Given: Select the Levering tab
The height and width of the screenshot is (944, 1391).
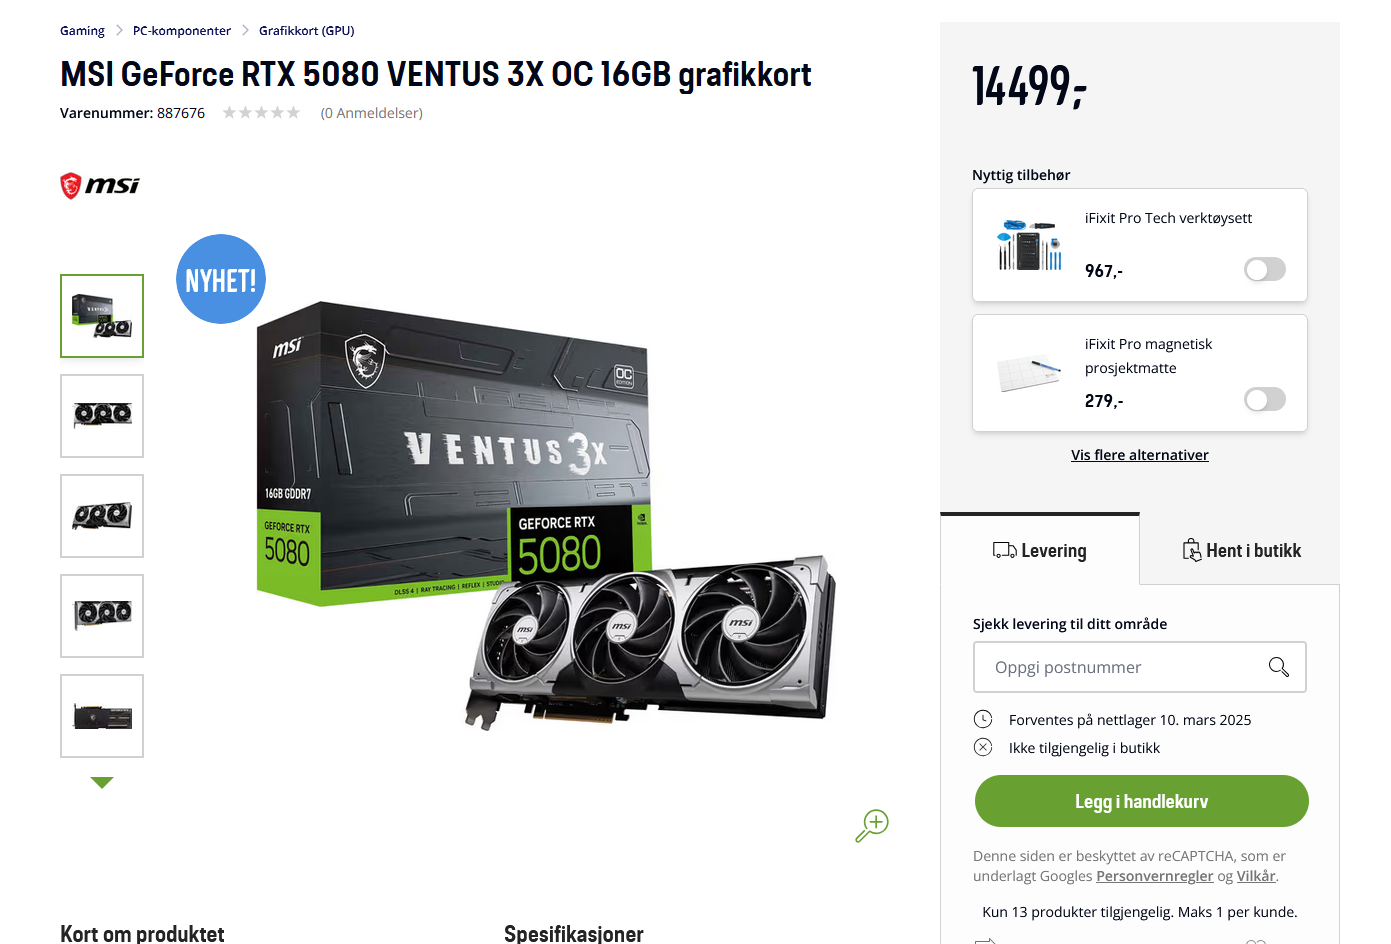Looking at the screenshot, I should tap(1040, 549).
